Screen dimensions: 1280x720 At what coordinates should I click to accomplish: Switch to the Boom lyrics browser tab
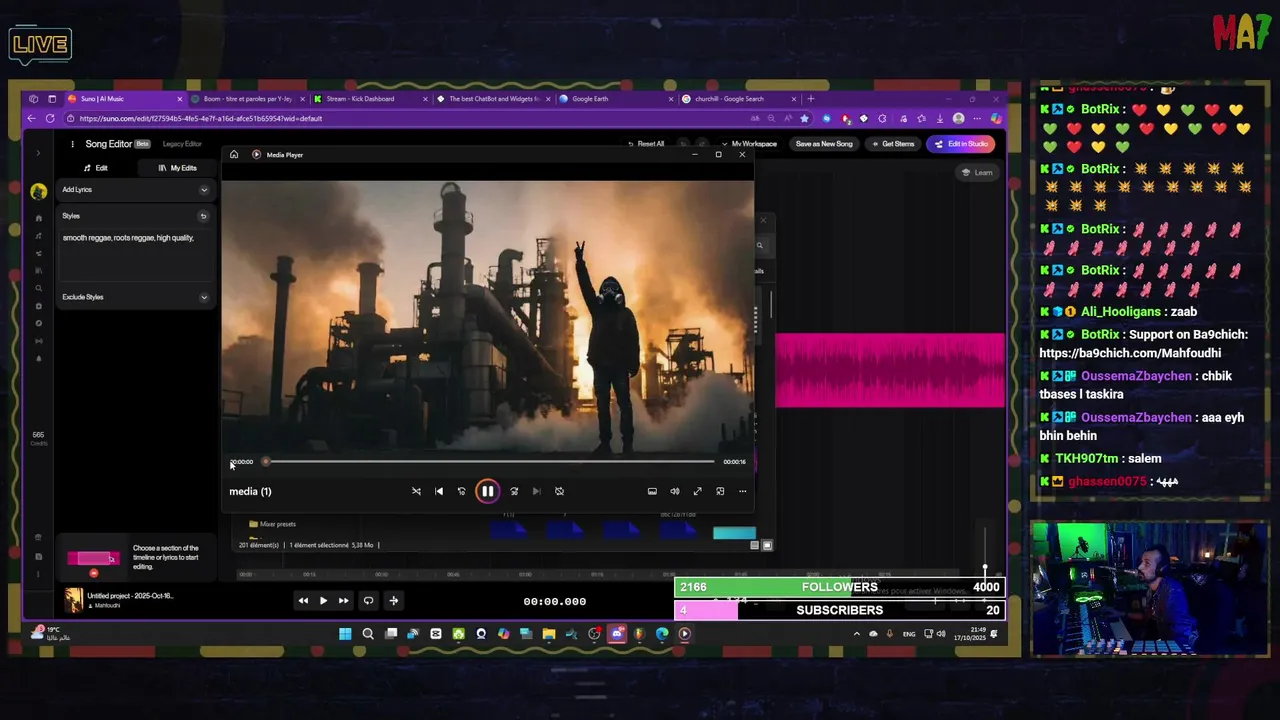point(247,99)
